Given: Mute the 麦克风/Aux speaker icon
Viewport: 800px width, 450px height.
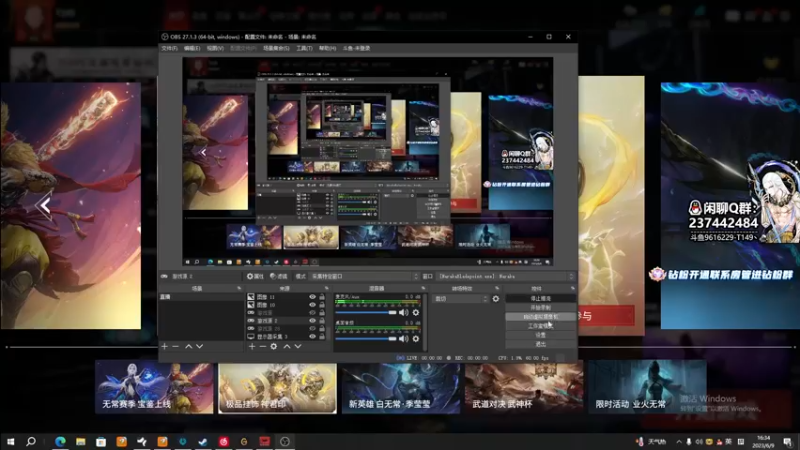Looking at the screenshot, I should point(404,312).
